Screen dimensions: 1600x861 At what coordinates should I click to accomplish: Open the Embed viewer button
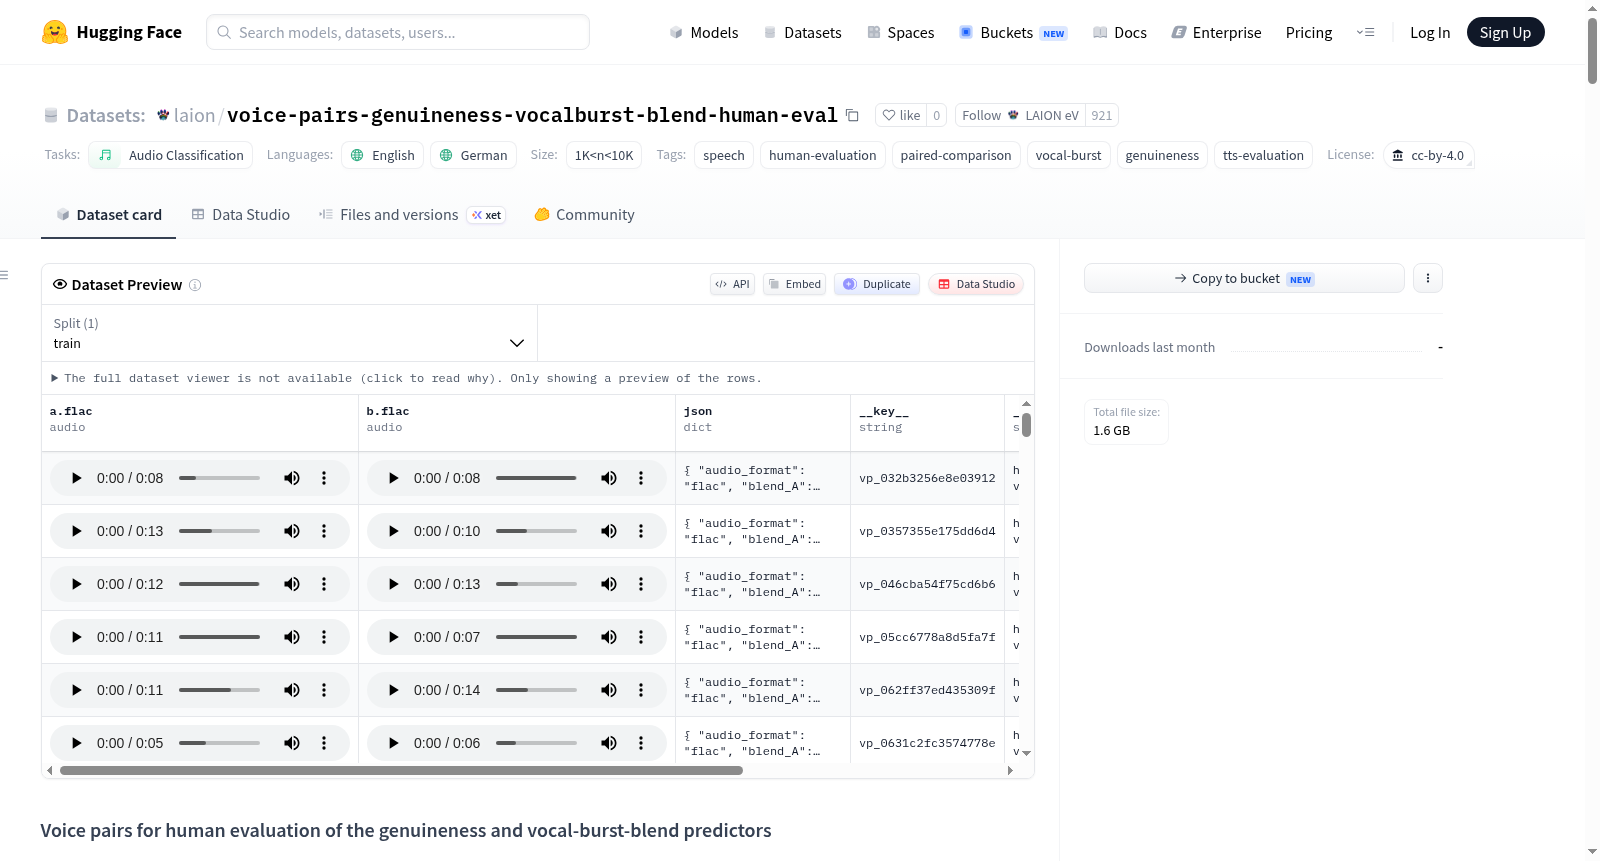click(795, 284)
